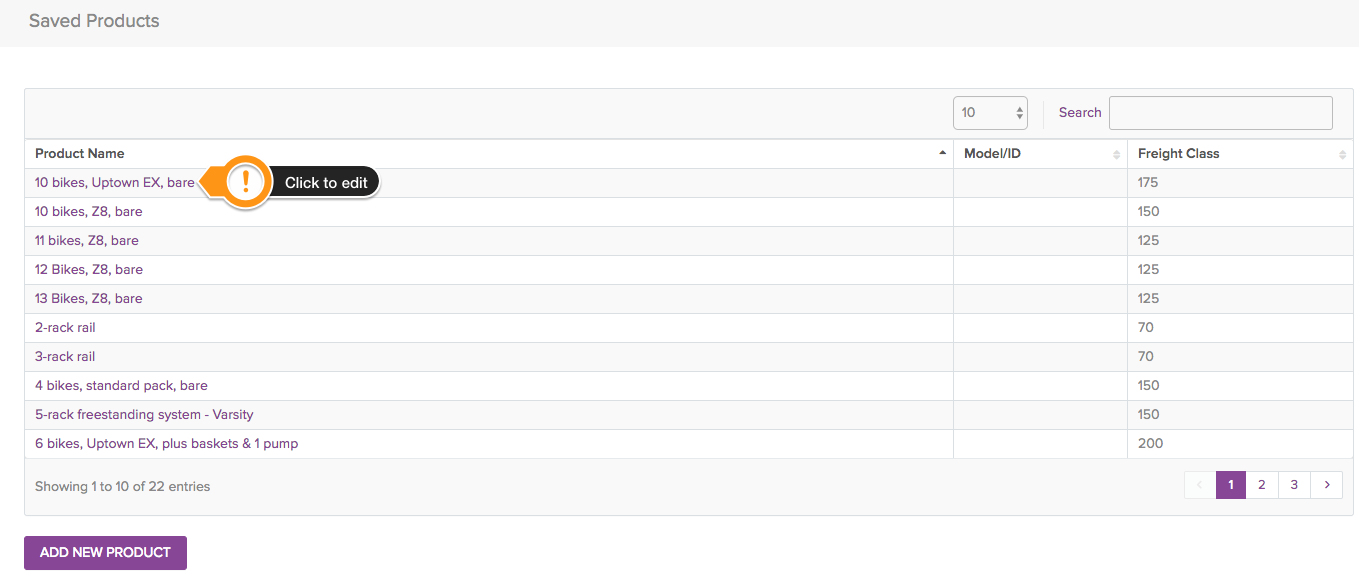Screen dimensions: 1359x583
Task: Open '10 bikes, Z8, bare' product
Action: point(89,212)
